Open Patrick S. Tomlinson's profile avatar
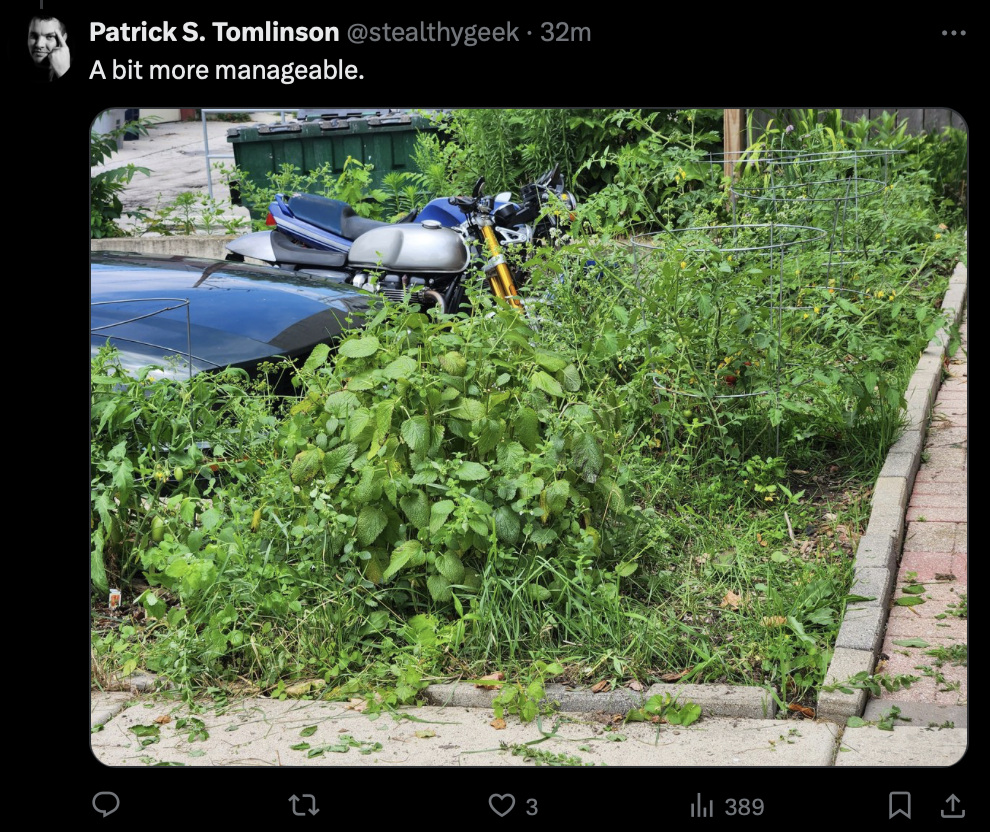The height and width of the screenshot is (832, 990). coord(49,48)
